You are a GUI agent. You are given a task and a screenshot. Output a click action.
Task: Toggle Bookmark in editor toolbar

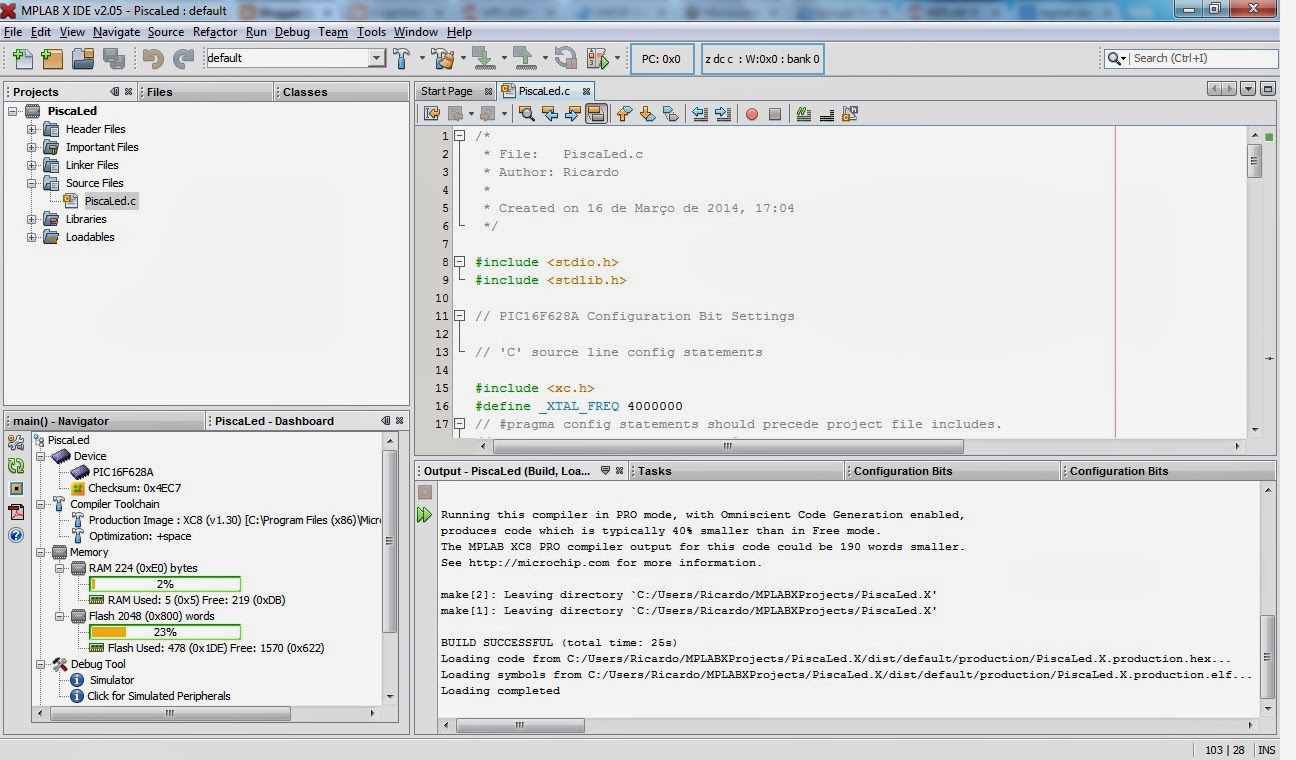point(670,114)
